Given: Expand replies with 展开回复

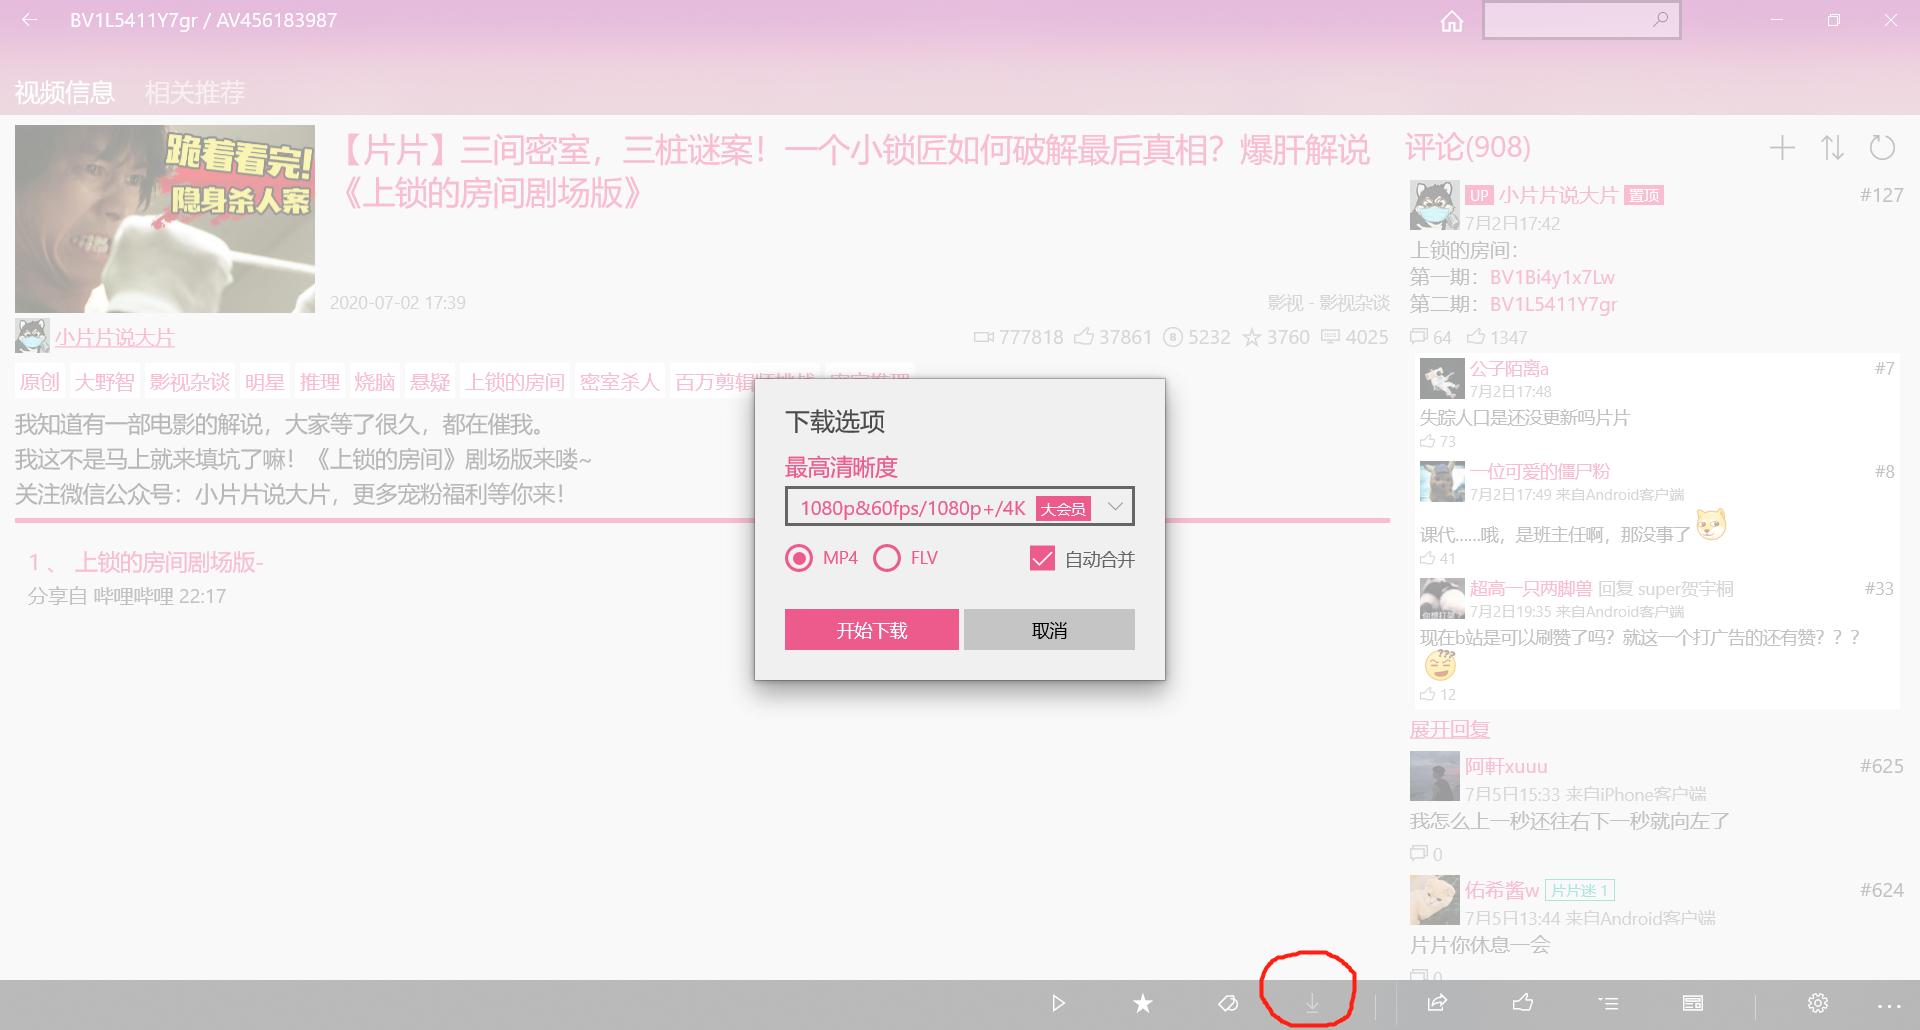Looking at the screenshot, I should 1448,729.
